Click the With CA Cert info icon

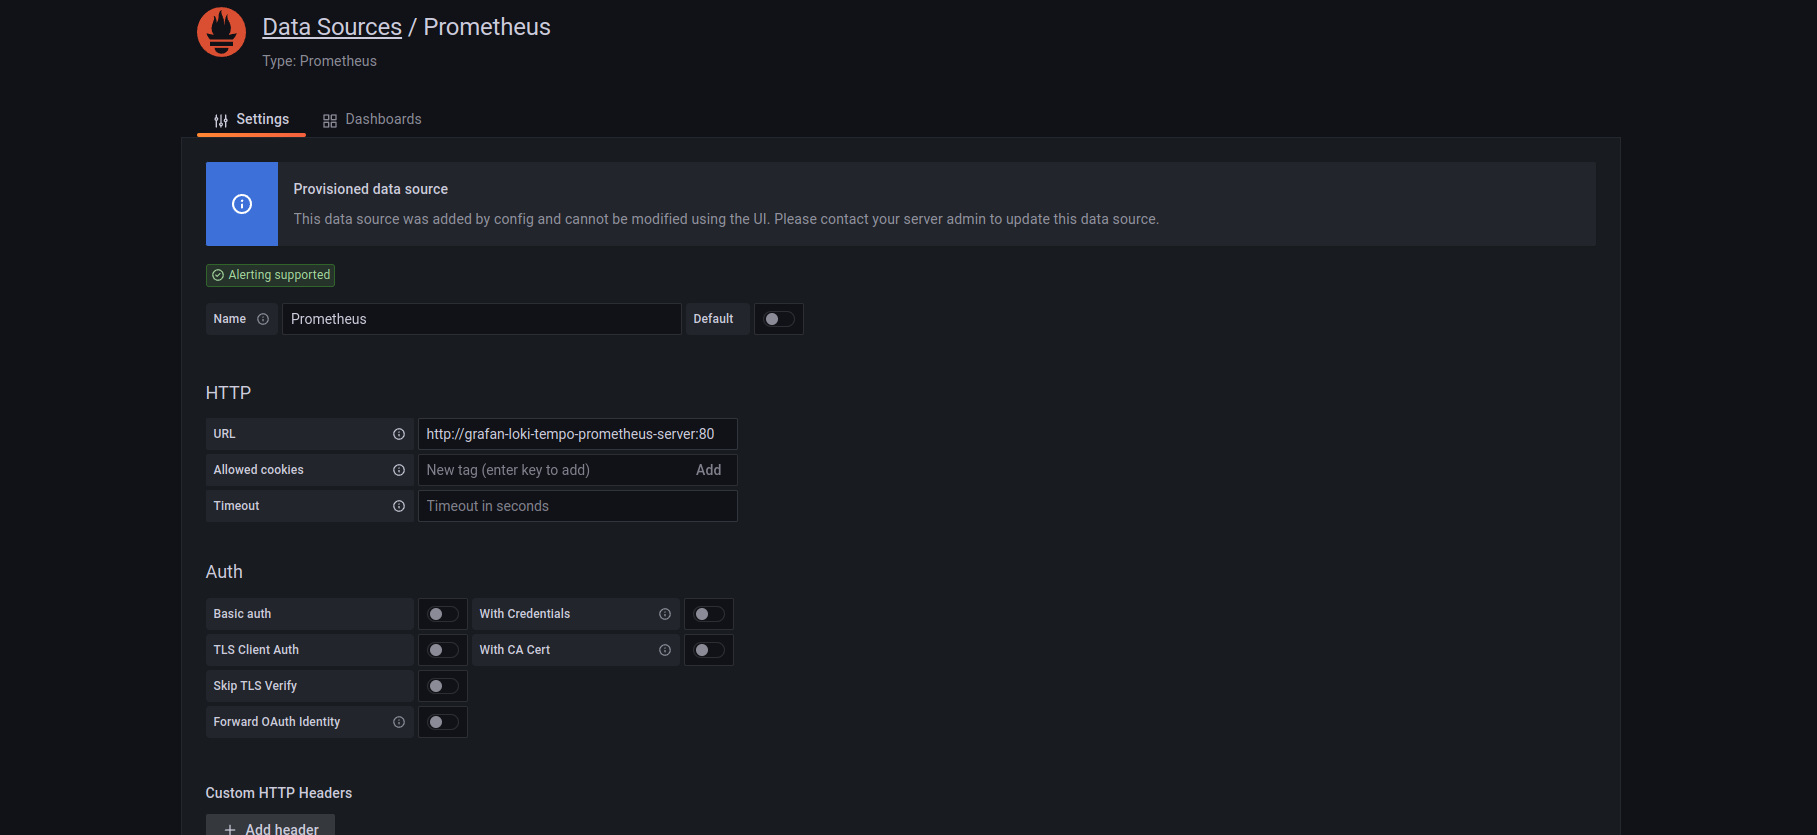click(x=665, y=650)
